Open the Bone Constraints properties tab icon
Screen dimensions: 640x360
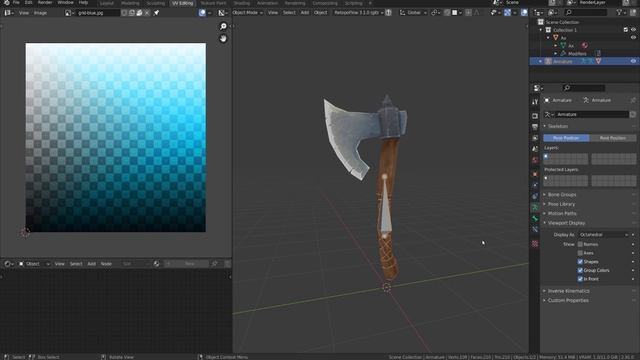[x=535, y=229]
